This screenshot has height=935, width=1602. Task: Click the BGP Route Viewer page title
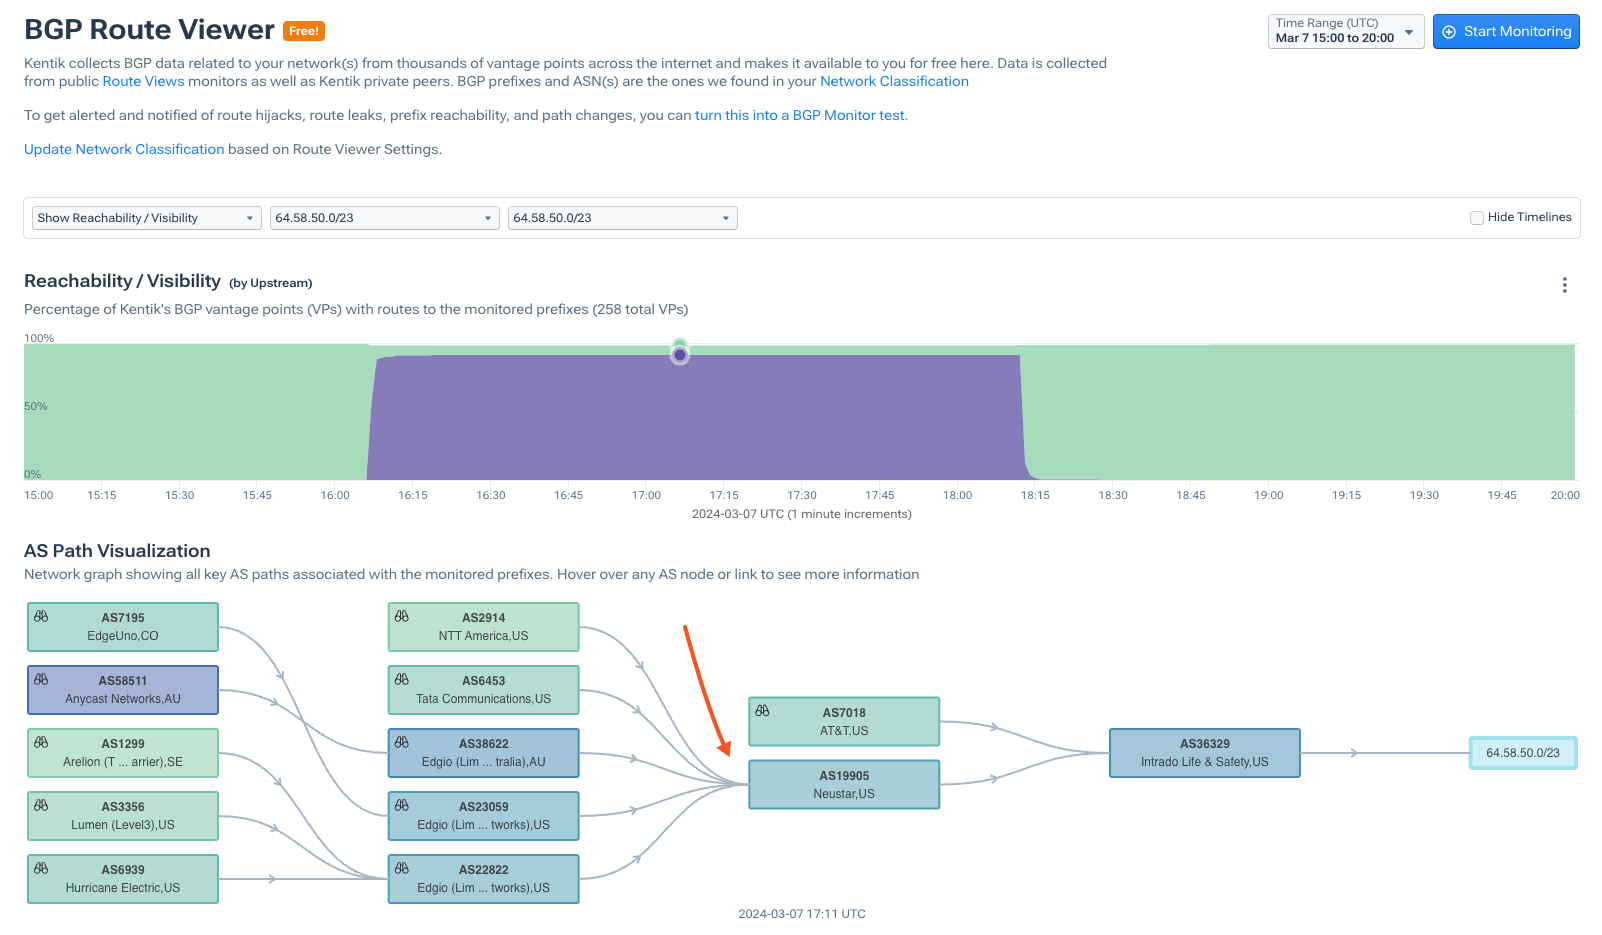click(x=149, y=30)
